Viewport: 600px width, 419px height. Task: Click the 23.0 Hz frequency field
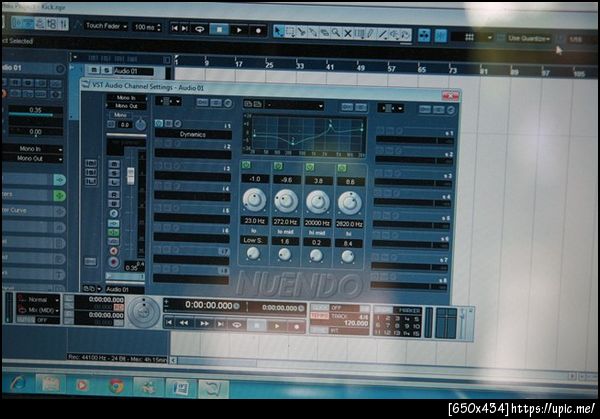pos(254,221)
